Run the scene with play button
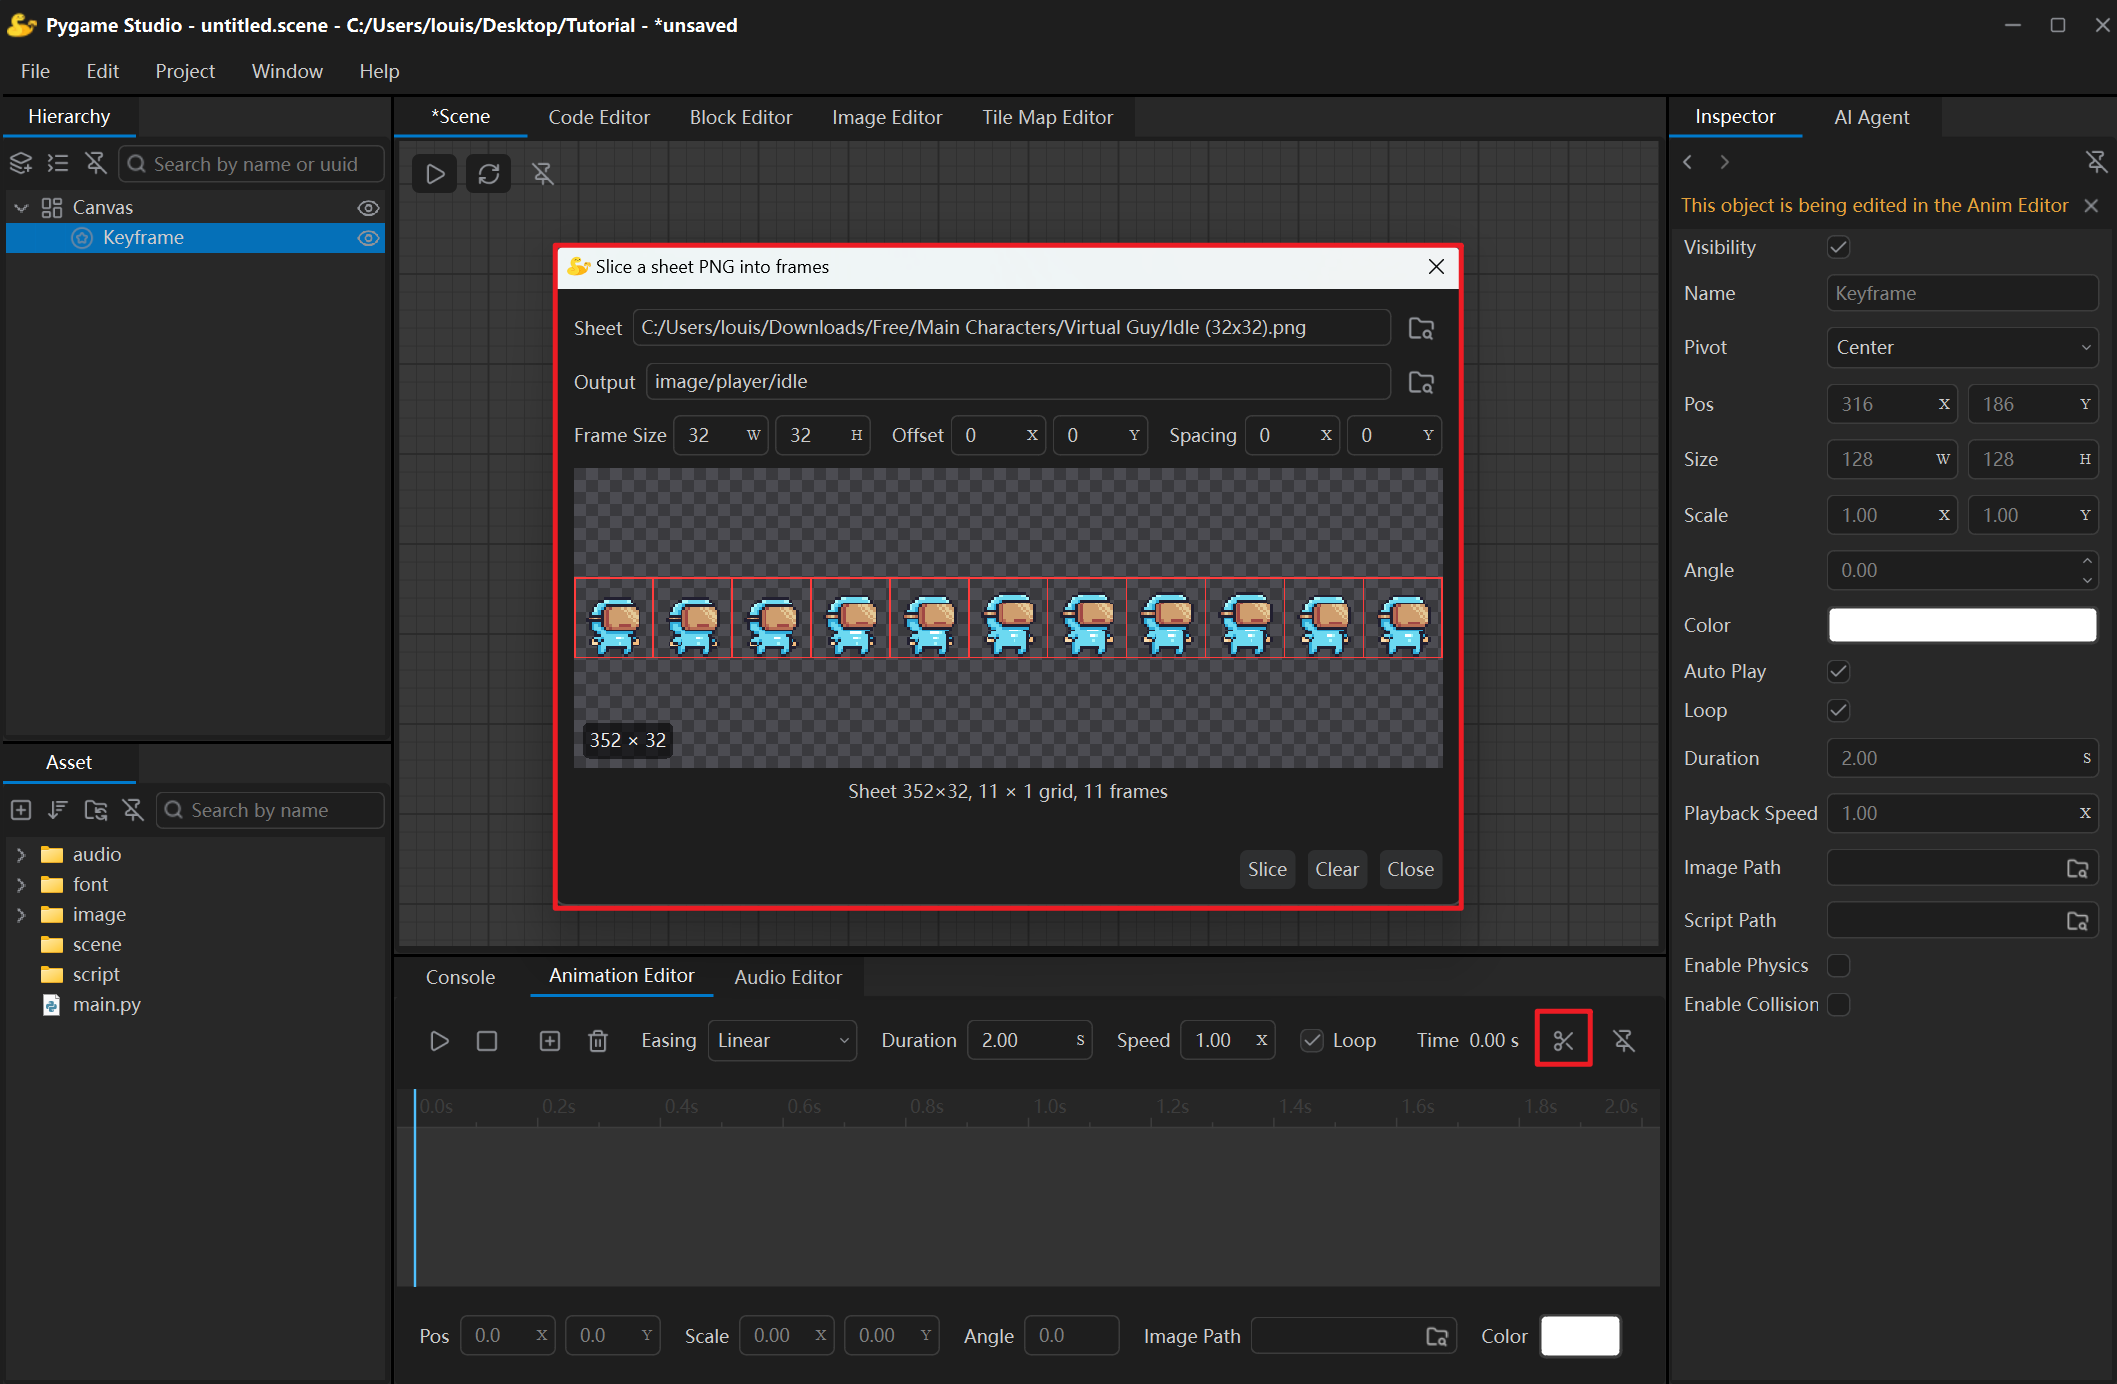 click(435, 174)
